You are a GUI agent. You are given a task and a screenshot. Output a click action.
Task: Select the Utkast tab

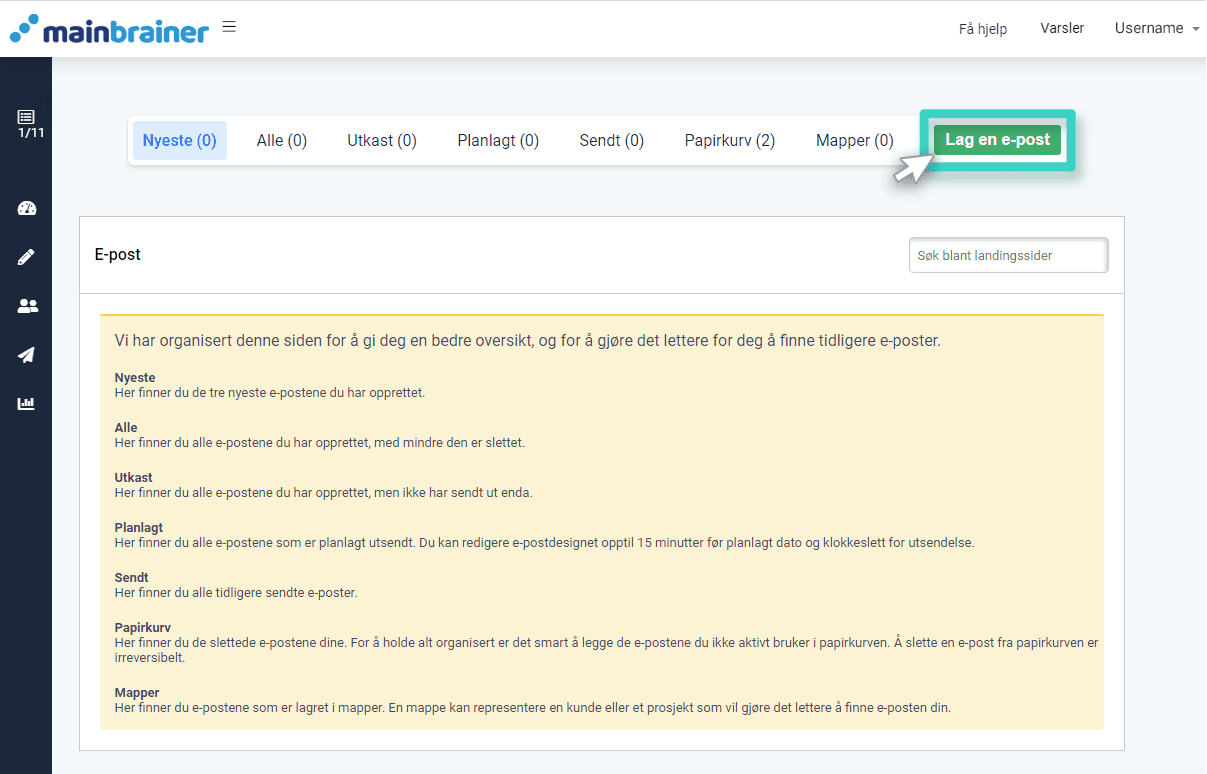pyautogui.click(x=381, y=140)
